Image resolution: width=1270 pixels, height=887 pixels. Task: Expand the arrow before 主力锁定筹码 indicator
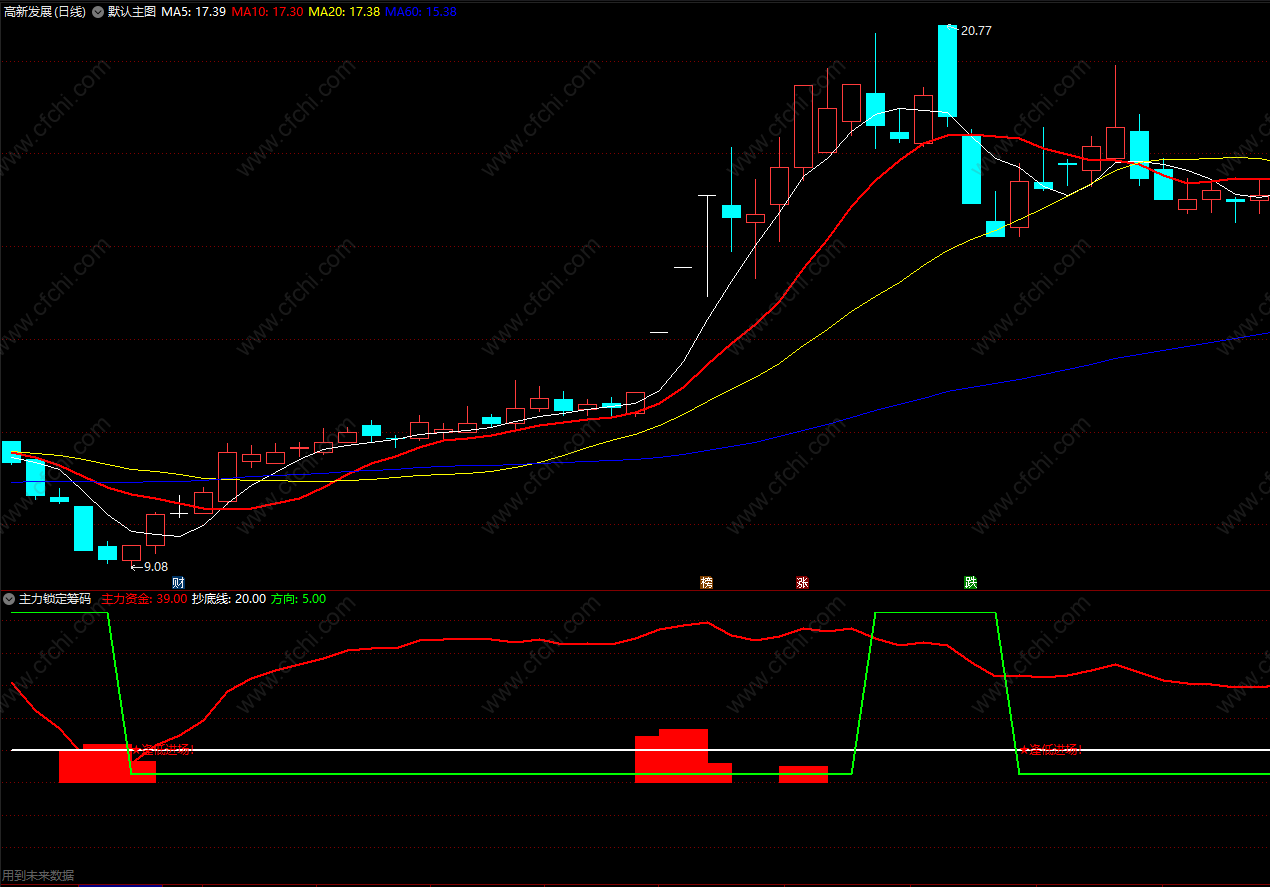click(x=9, y=599)
